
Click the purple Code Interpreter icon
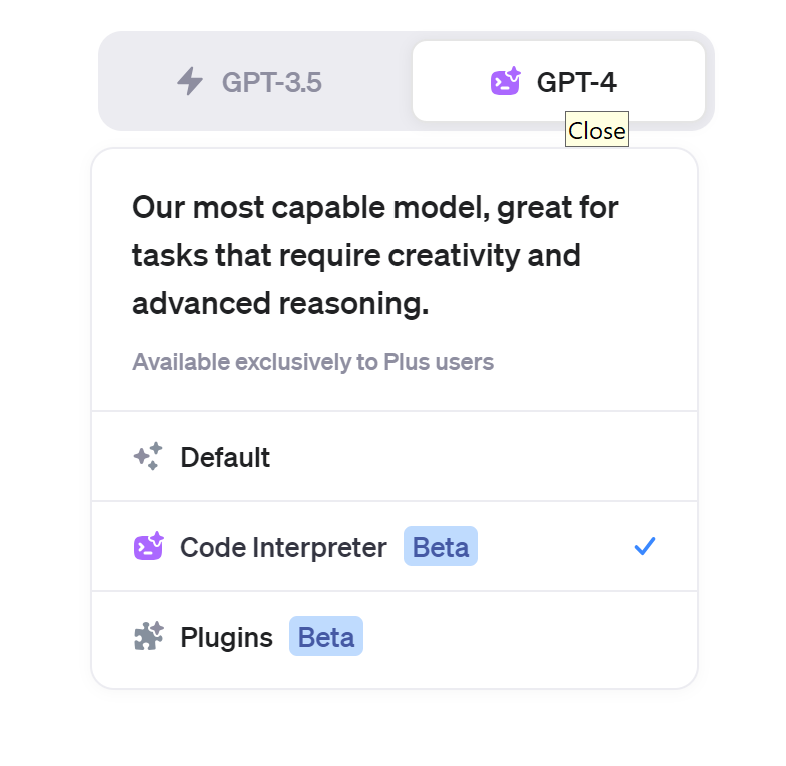point(148,547)
